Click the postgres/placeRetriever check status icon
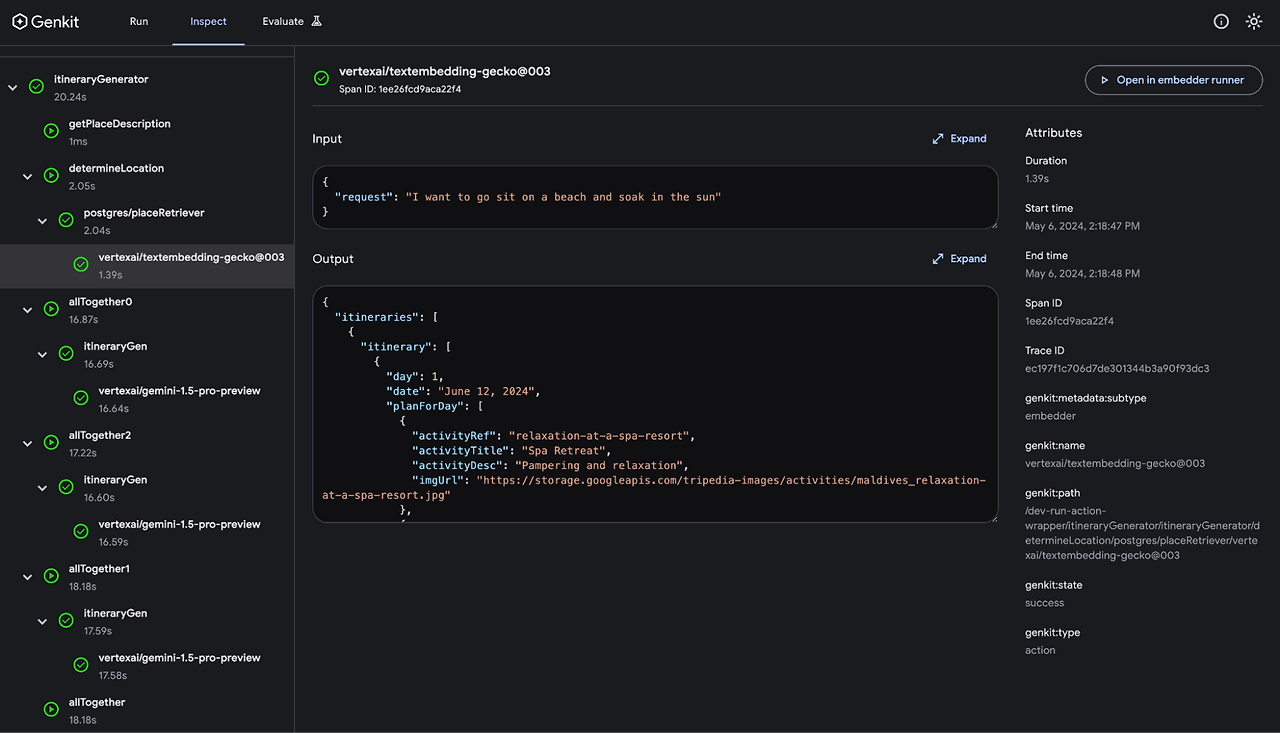This screenshot has width=1280, height=733. (x=66, y=220)
